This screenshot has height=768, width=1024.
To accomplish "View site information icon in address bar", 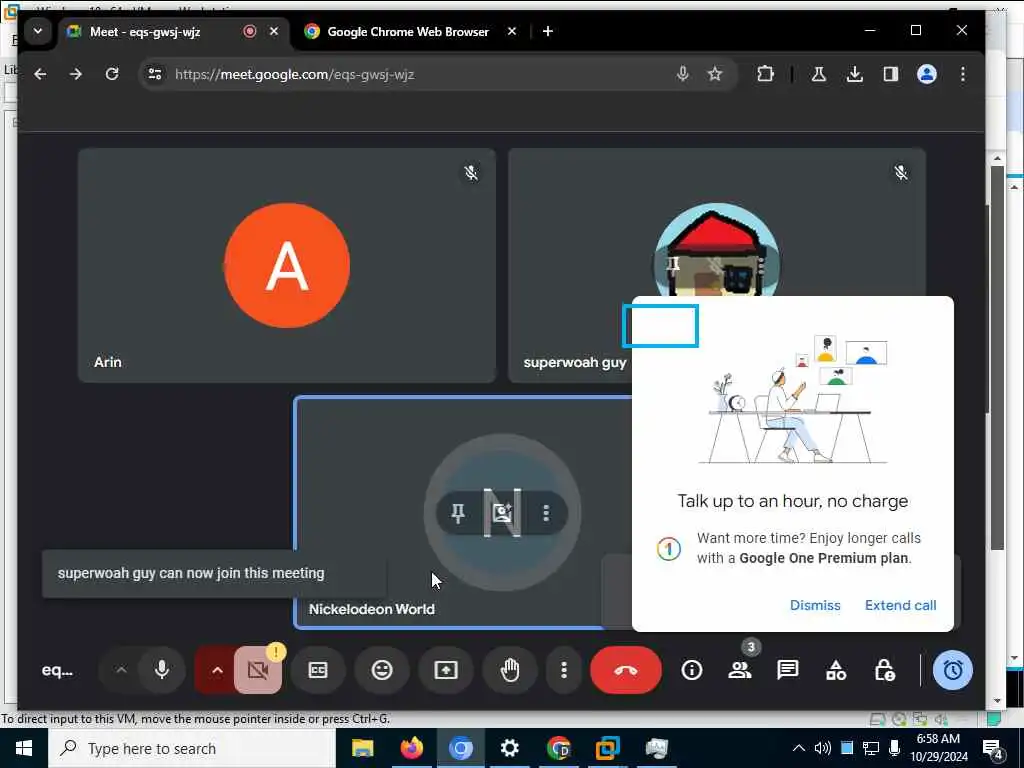I will click(x=155, y=74).
